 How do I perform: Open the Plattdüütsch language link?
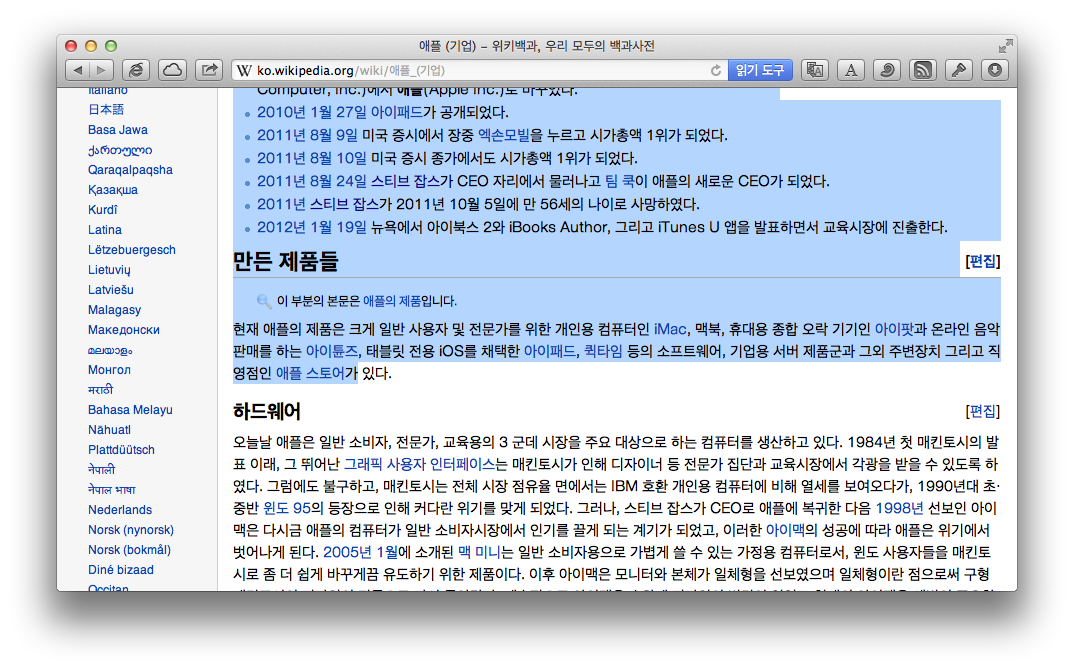121,450
